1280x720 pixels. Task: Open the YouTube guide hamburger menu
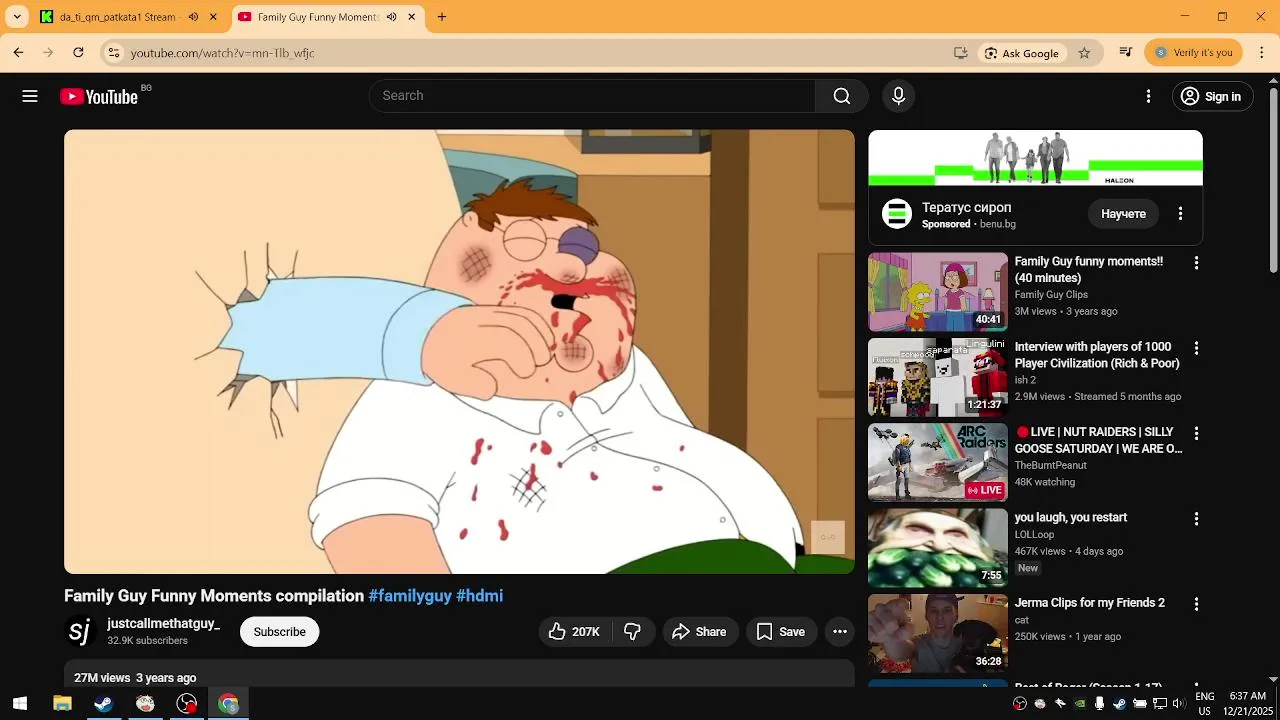click(x=30, y=96)
